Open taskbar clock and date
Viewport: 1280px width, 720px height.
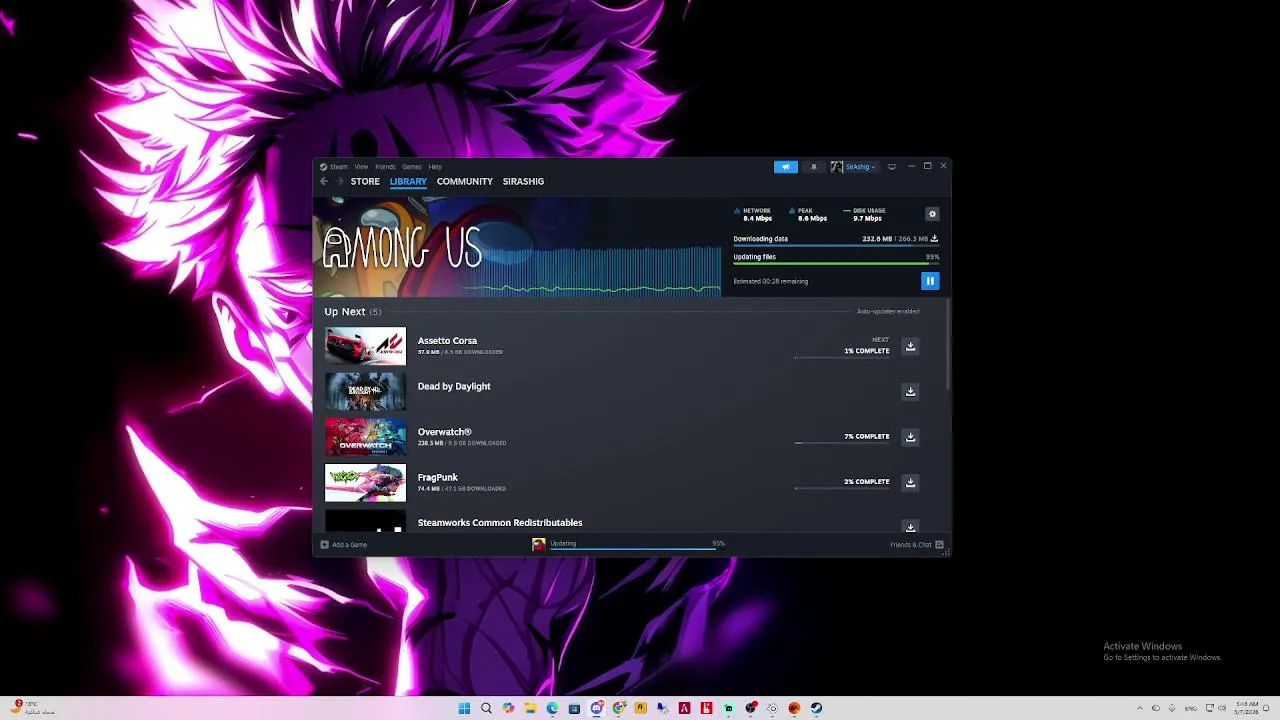pos(1247,708)
